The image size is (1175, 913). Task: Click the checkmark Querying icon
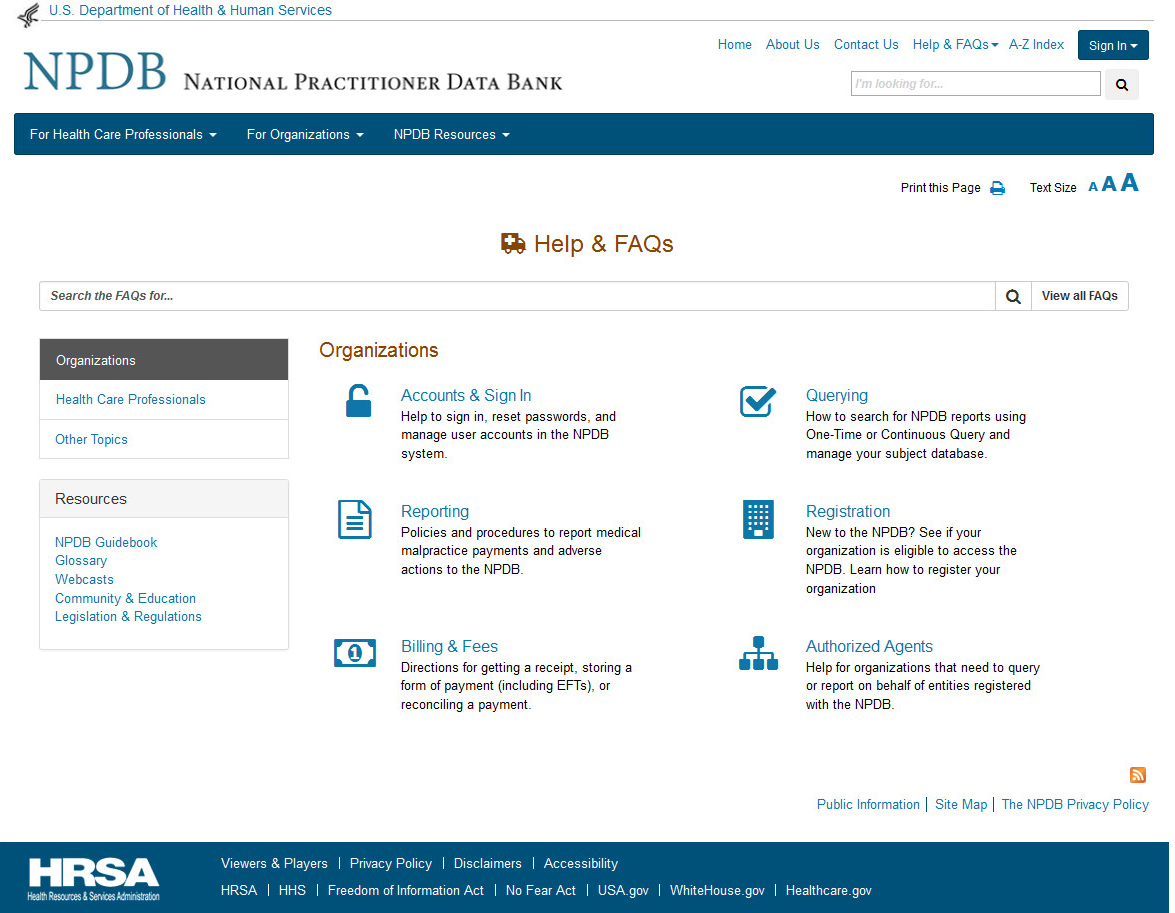pos(758,401)
